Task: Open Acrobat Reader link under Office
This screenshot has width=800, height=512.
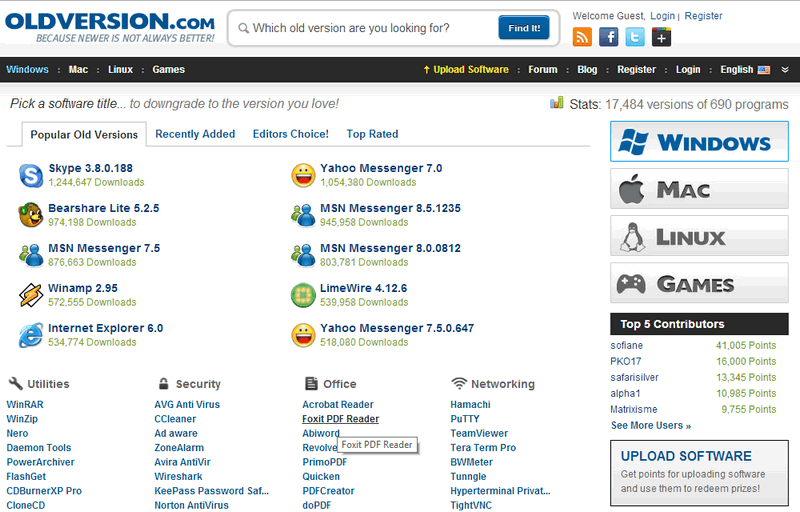Action: coord(338,404)
